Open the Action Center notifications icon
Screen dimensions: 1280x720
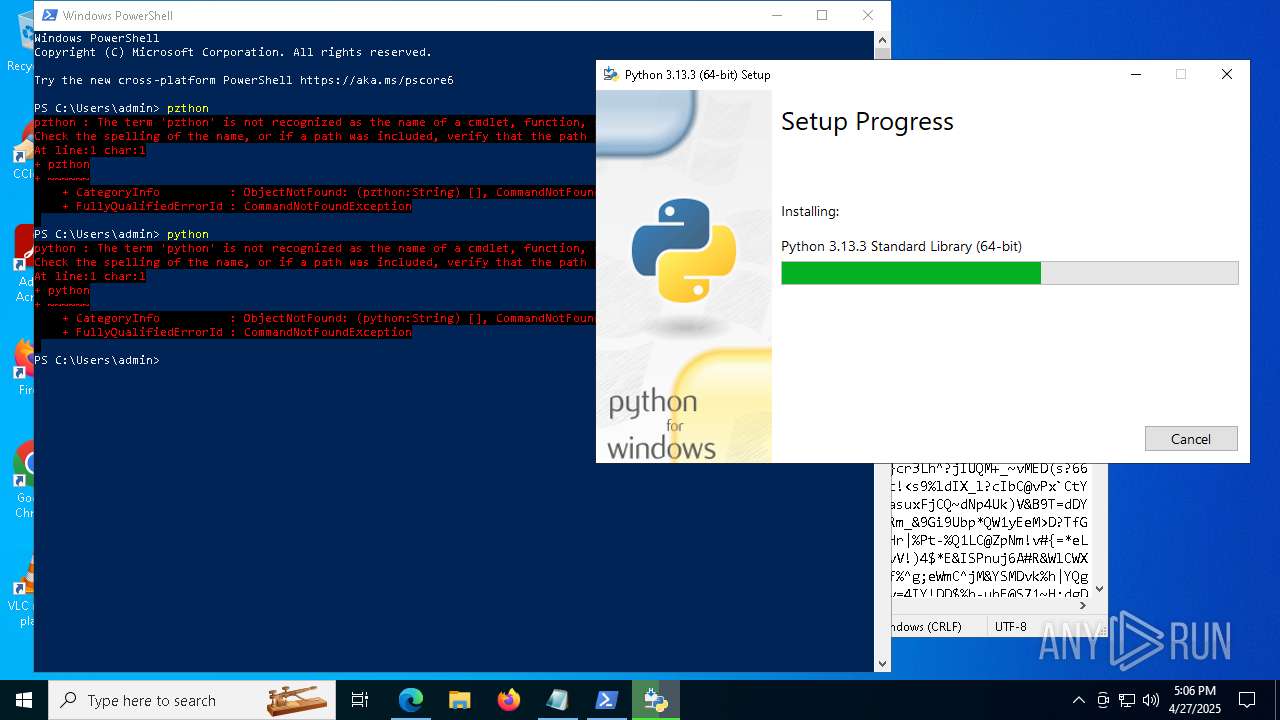click(1247, 700)
